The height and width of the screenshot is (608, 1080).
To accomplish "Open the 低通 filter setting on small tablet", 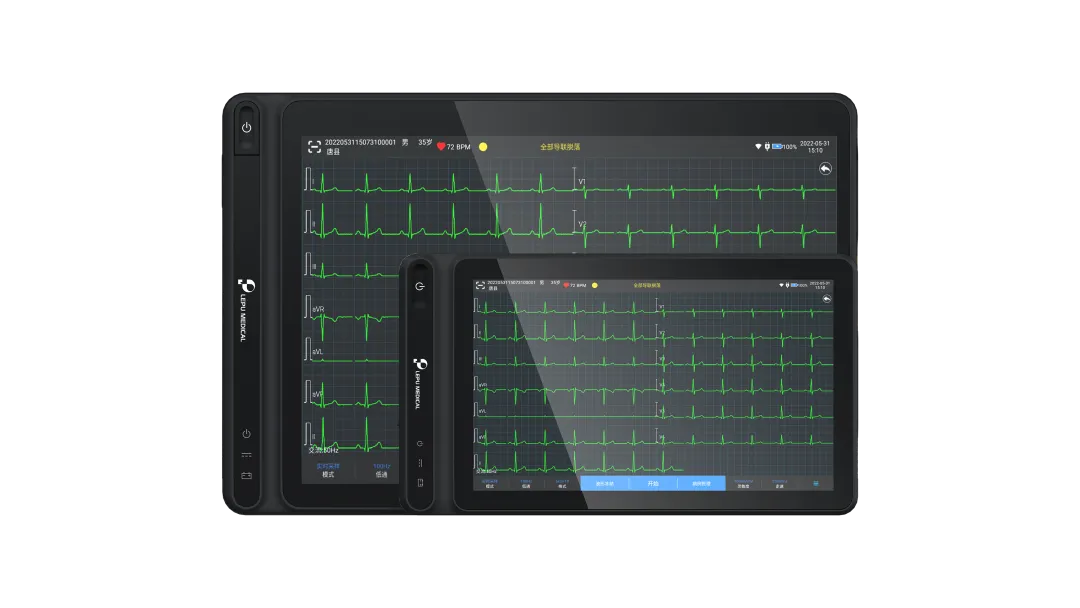I will click(526, 484).
